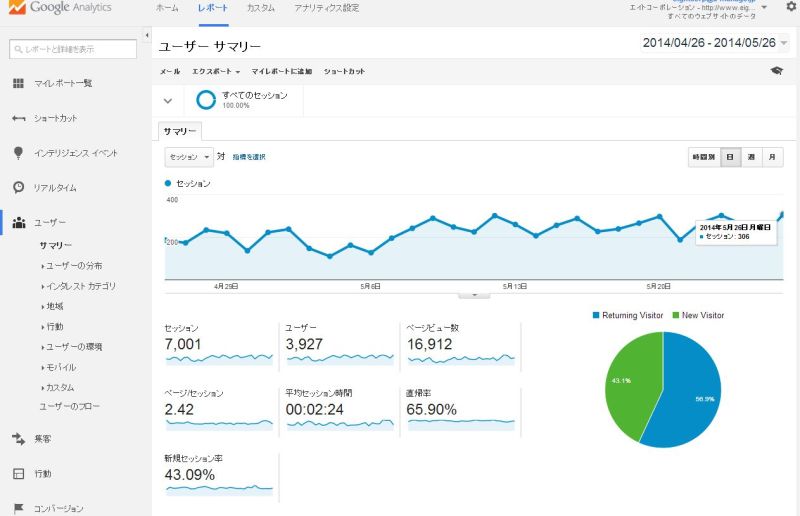This screenshot has height=516, width=800.
Task: Switch graph to 時間別 hourly view
Action: tap(704, 157)
